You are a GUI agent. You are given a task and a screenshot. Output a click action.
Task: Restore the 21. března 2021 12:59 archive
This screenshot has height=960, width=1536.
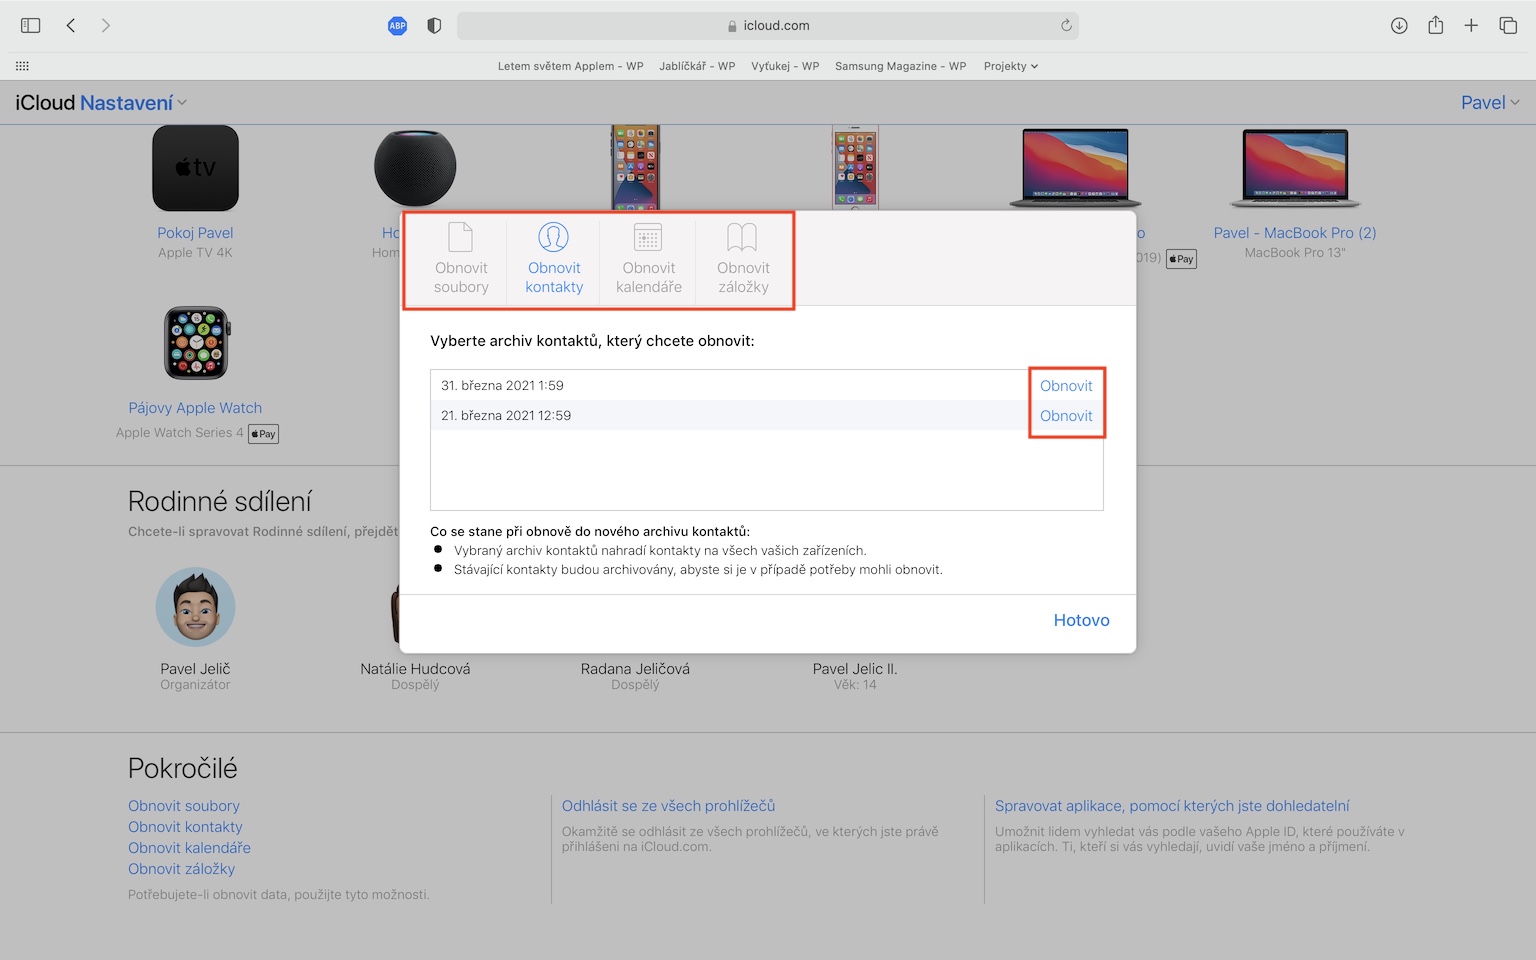pyautogui.click(x=1066, y=416)
